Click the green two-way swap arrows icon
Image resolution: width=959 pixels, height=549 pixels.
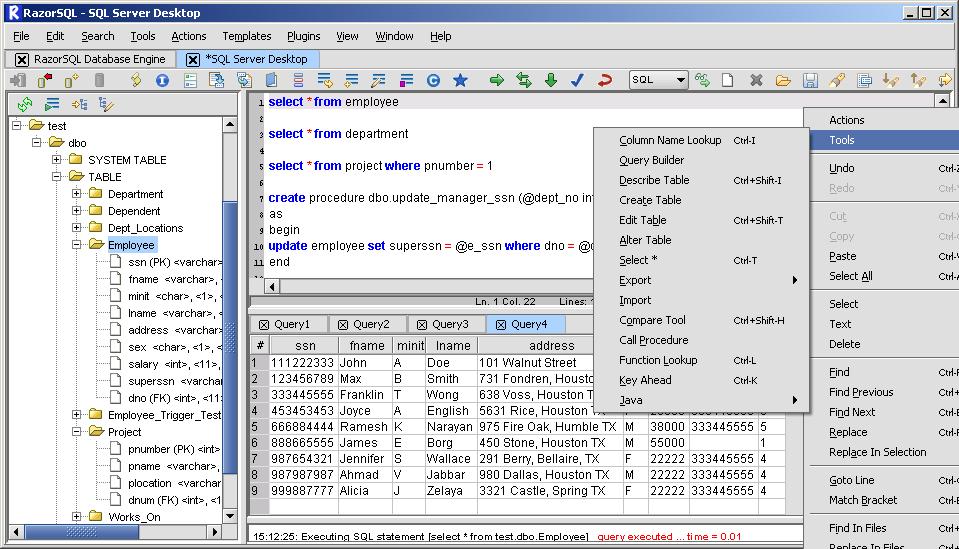tap(524, 80)
